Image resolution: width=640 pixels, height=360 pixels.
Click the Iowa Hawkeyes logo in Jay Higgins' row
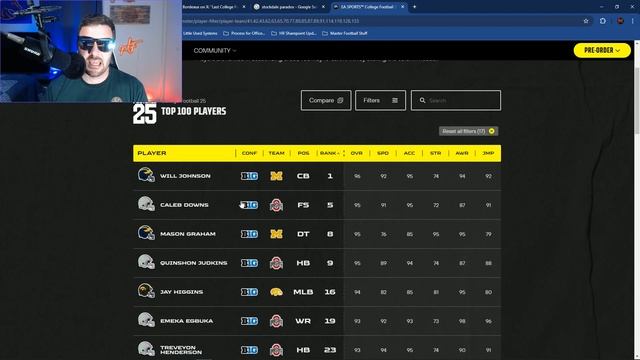[x=276, y=292]
